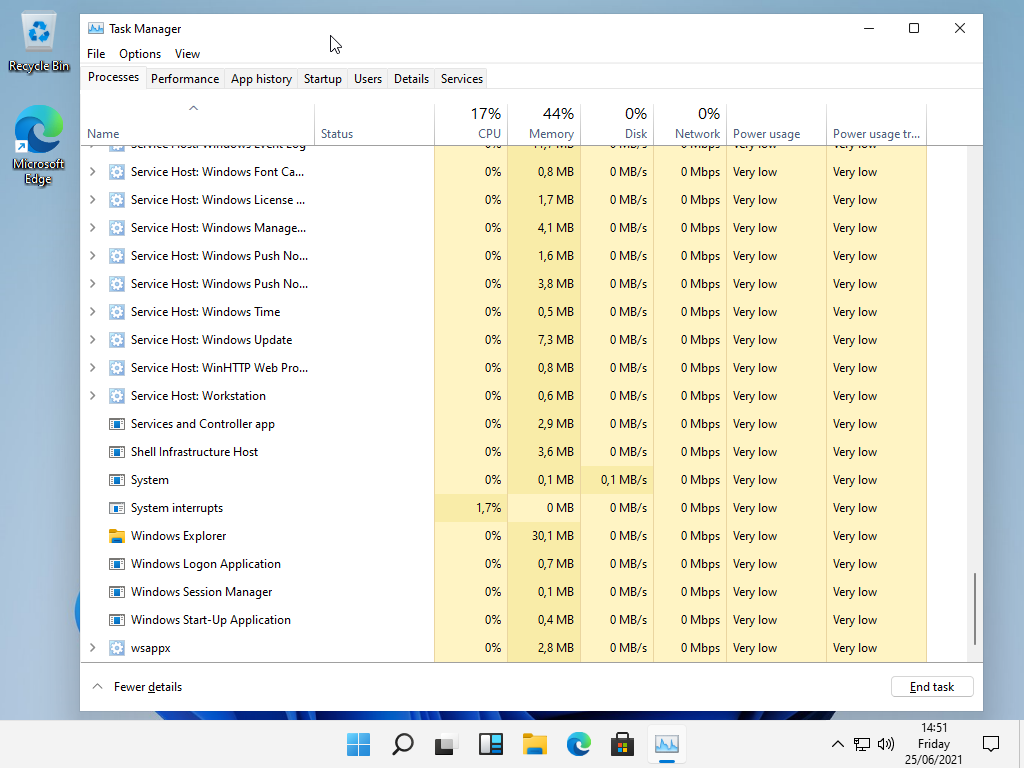The height and width of the screenshot is (768, 1024).
Task: Open the Options menu
Action: 140,54
